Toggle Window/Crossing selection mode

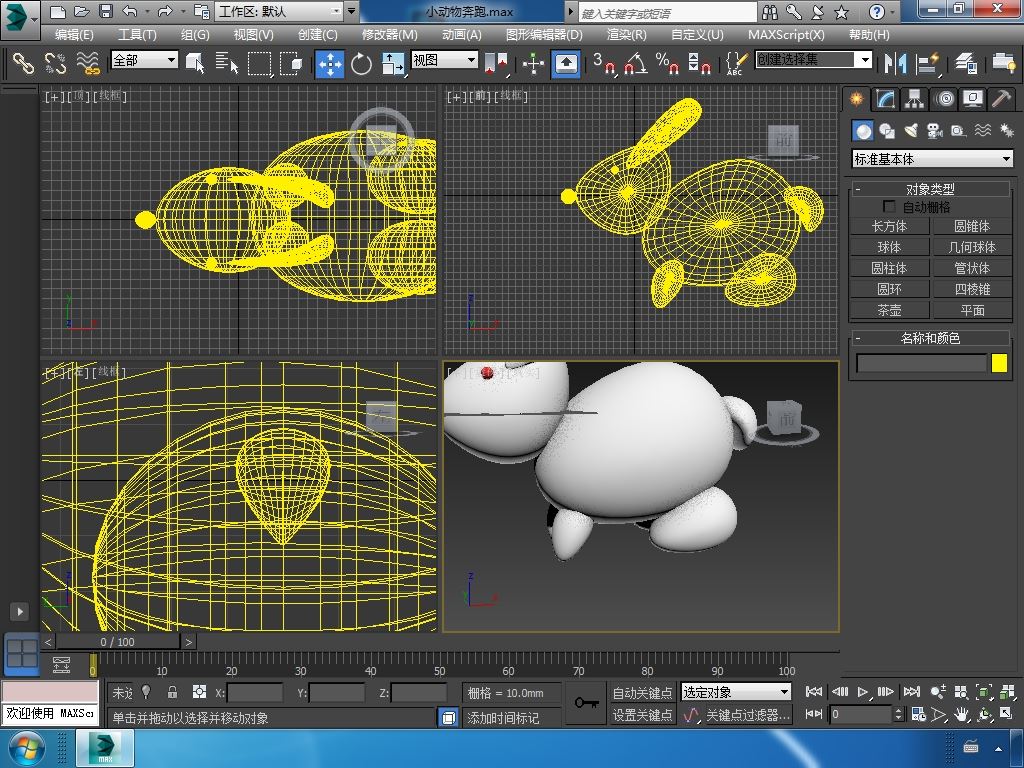click(x=291, y=63)
